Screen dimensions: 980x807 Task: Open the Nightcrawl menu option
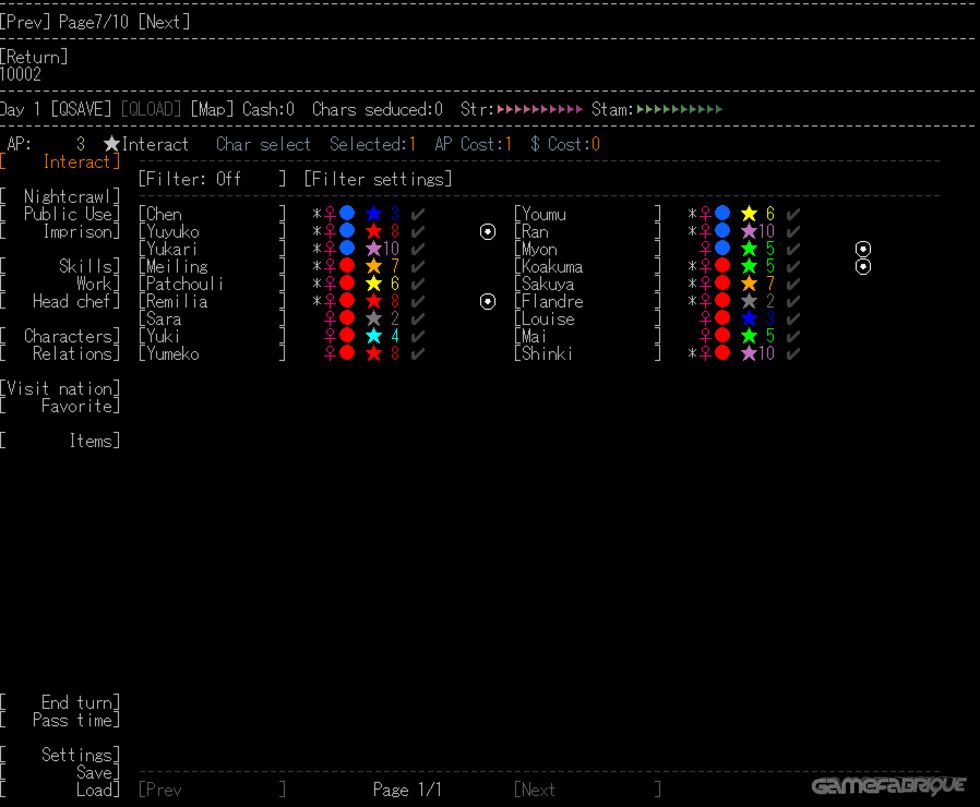[x=60, y=196]
